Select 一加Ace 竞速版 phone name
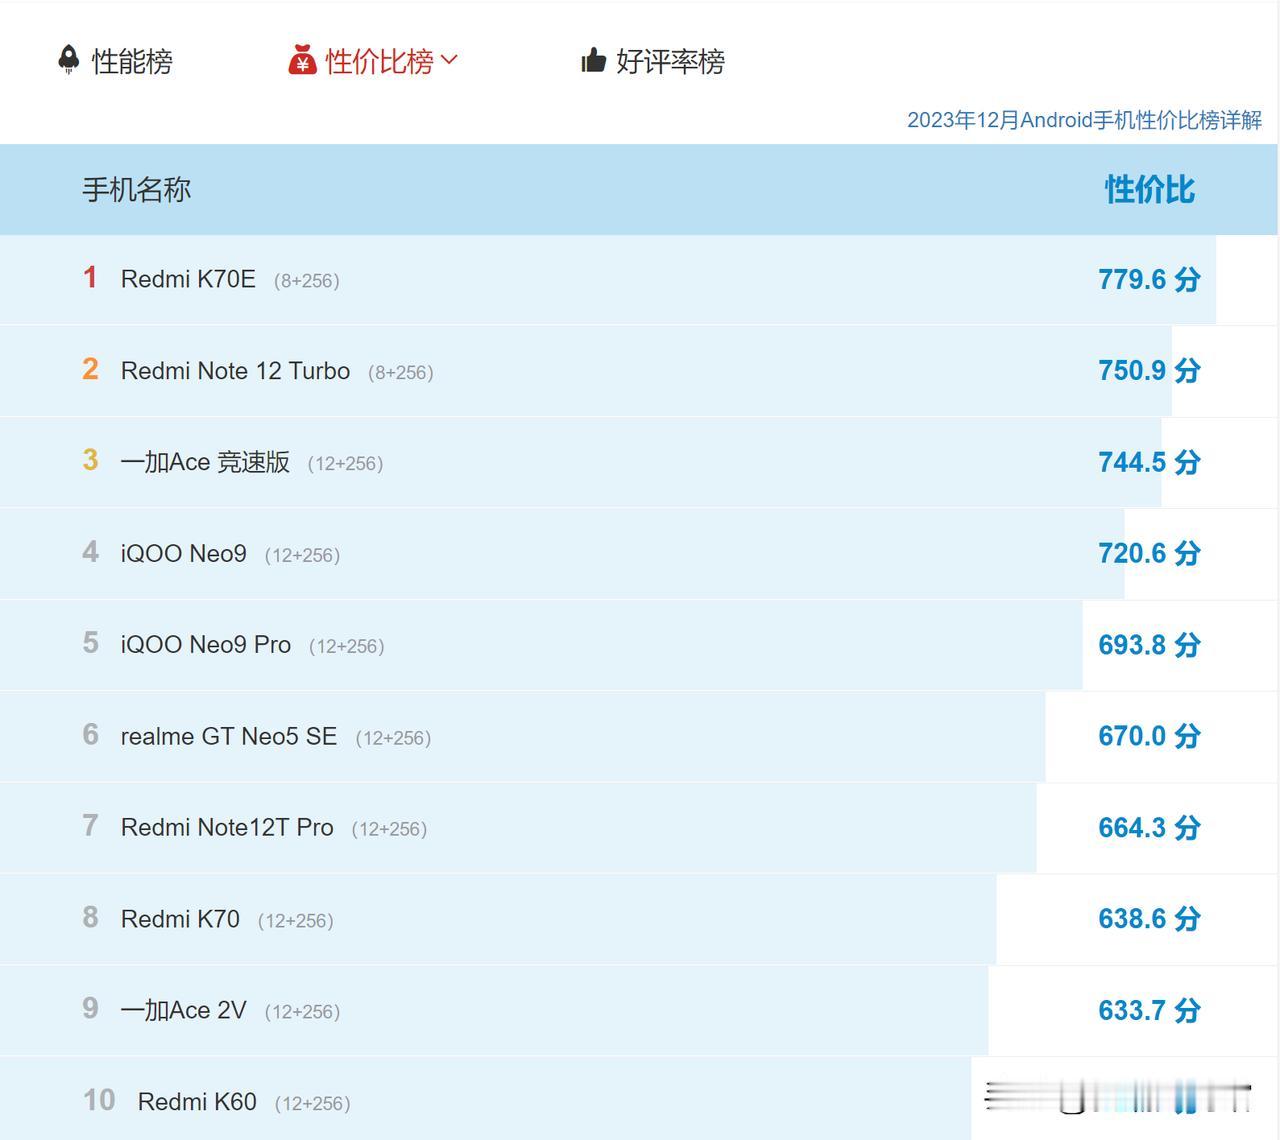Image resolution: width=1280 pixels, height=1140 pixels. coord(205,462)
